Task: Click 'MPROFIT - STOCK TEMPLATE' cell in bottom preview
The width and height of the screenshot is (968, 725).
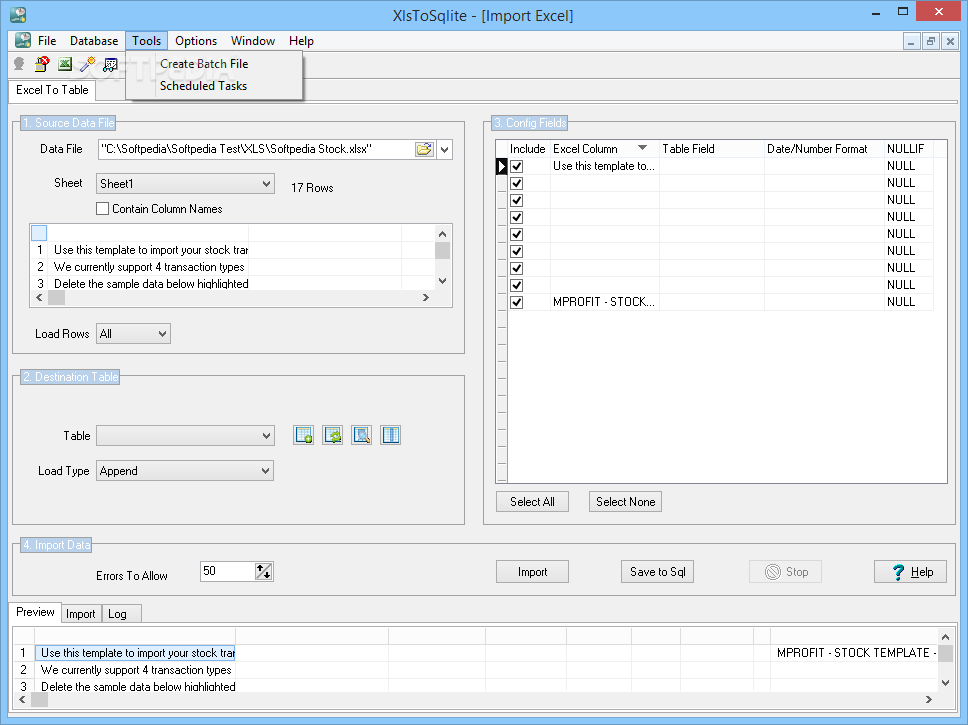Action: (x=854, y=653)
